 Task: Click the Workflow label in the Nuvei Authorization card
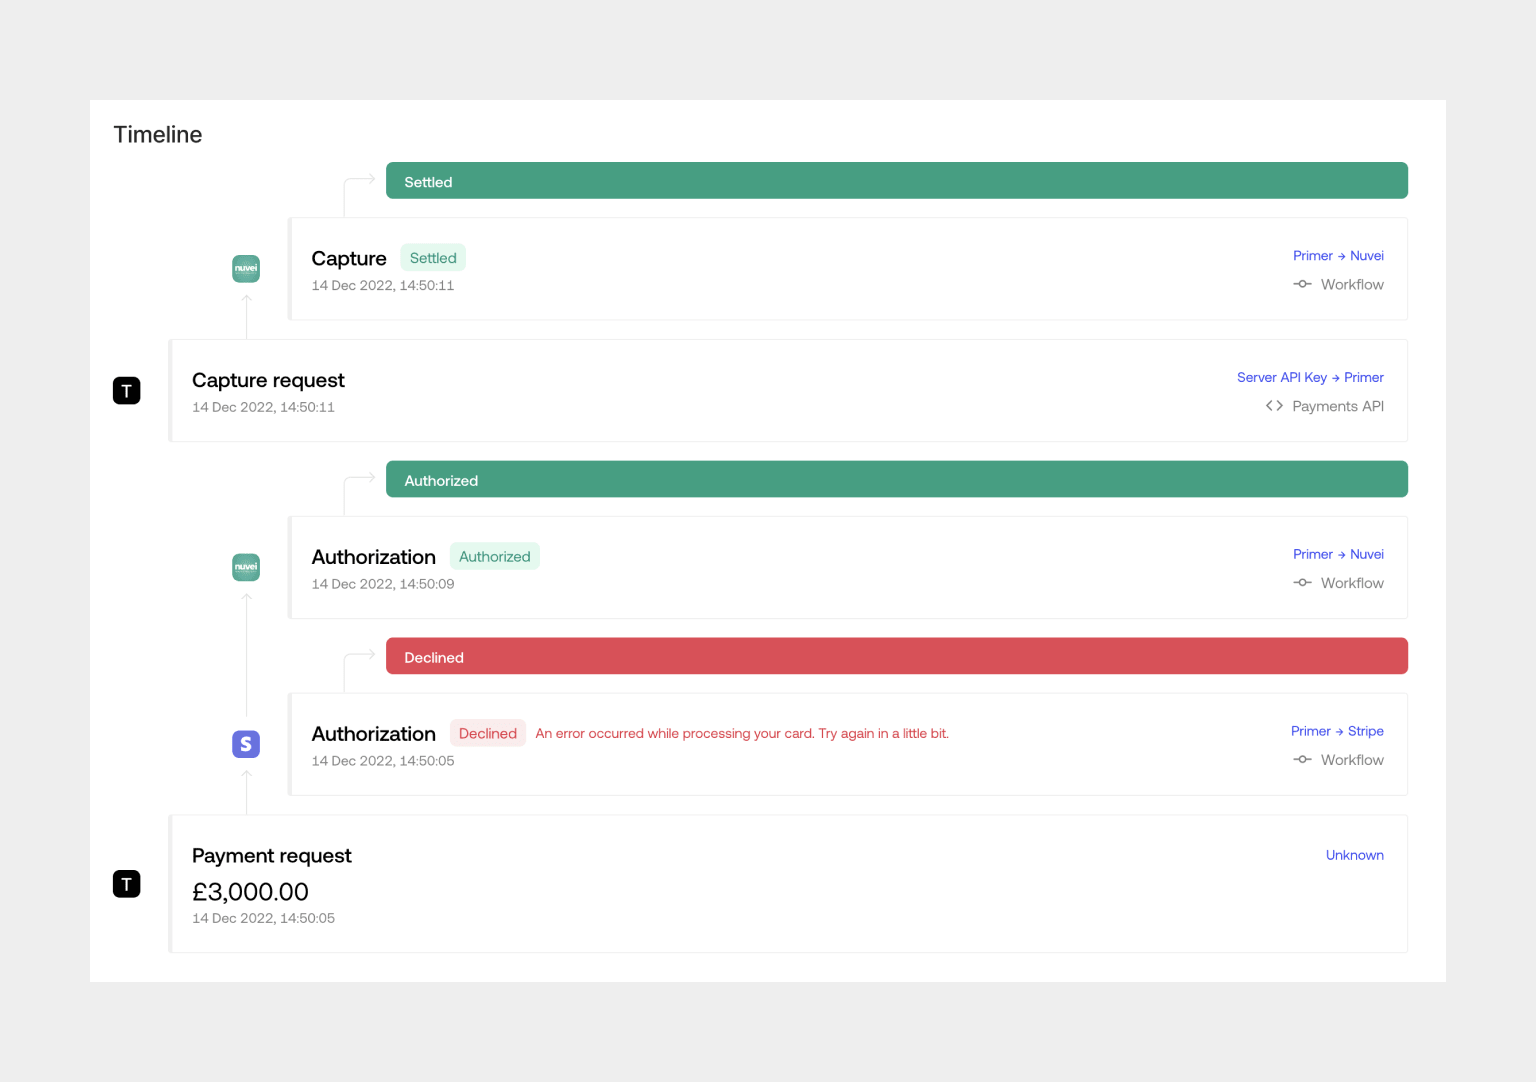pyautogui.click(x=1352, y=583)
